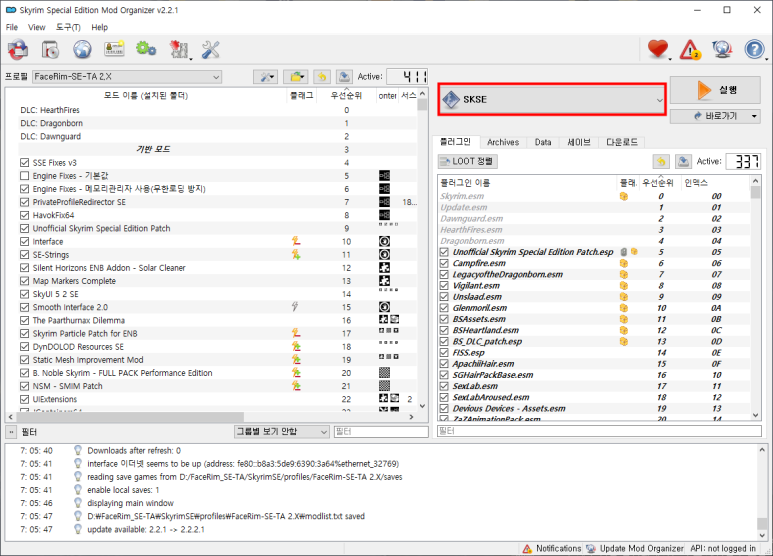Open the warning triangle Notifications icon
773x556 pixels.
pos(690,49)
